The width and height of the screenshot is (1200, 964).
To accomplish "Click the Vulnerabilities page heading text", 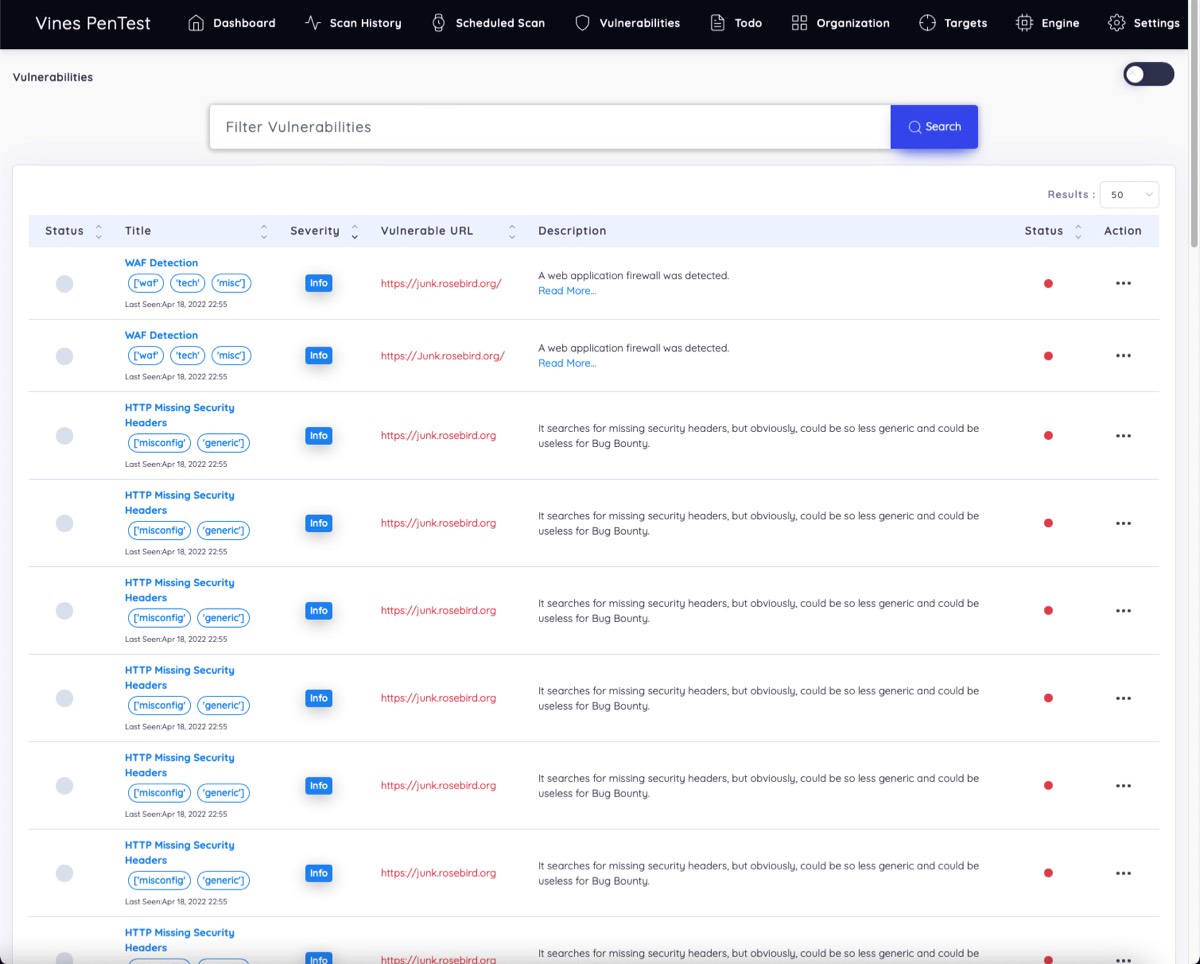I will [53, 77].
